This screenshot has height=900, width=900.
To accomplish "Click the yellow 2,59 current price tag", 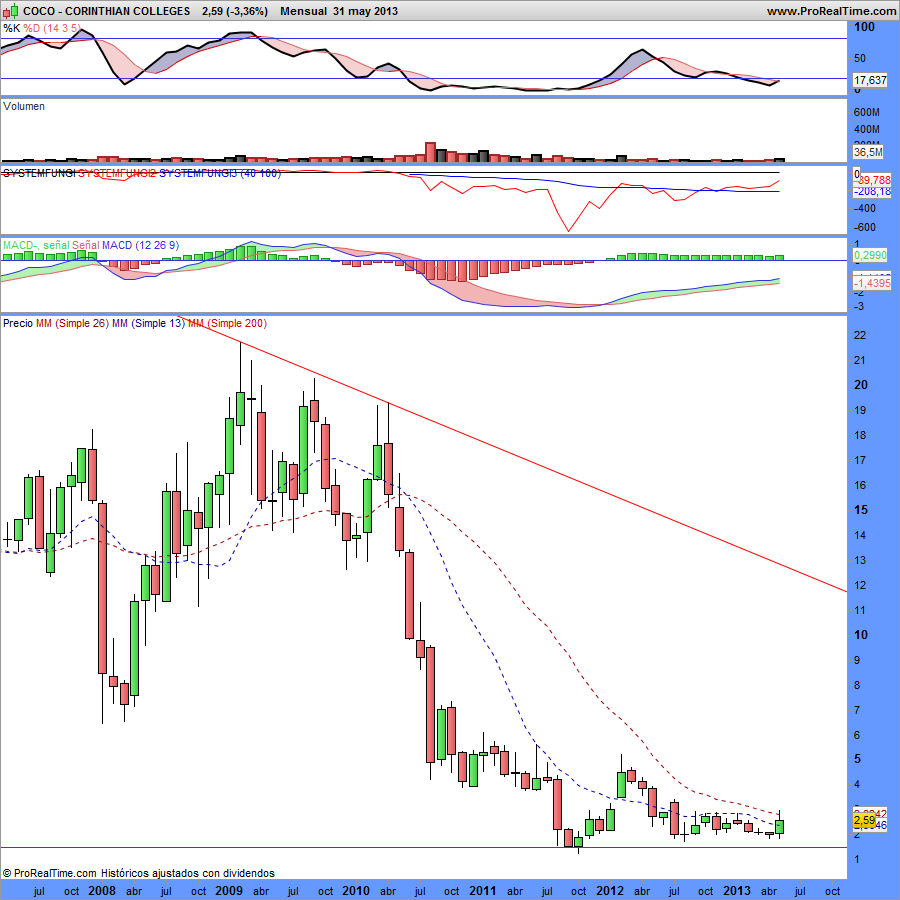I will click(864, 820).
